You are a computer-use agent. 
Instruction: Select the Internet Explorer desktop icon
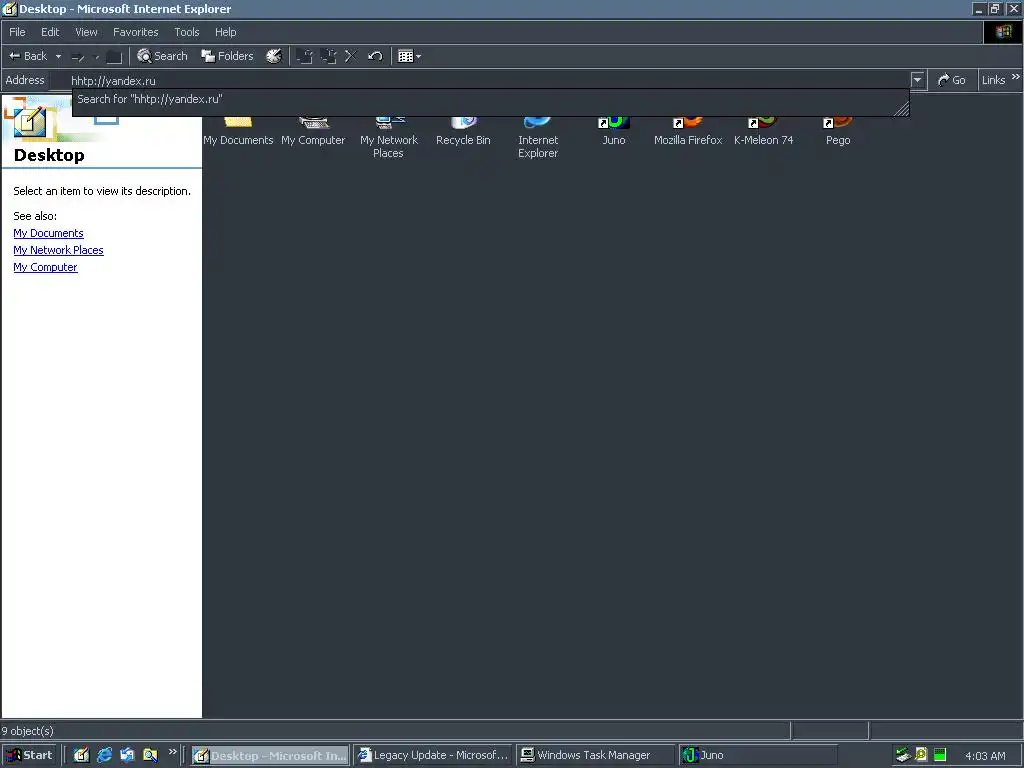[538, 136]
